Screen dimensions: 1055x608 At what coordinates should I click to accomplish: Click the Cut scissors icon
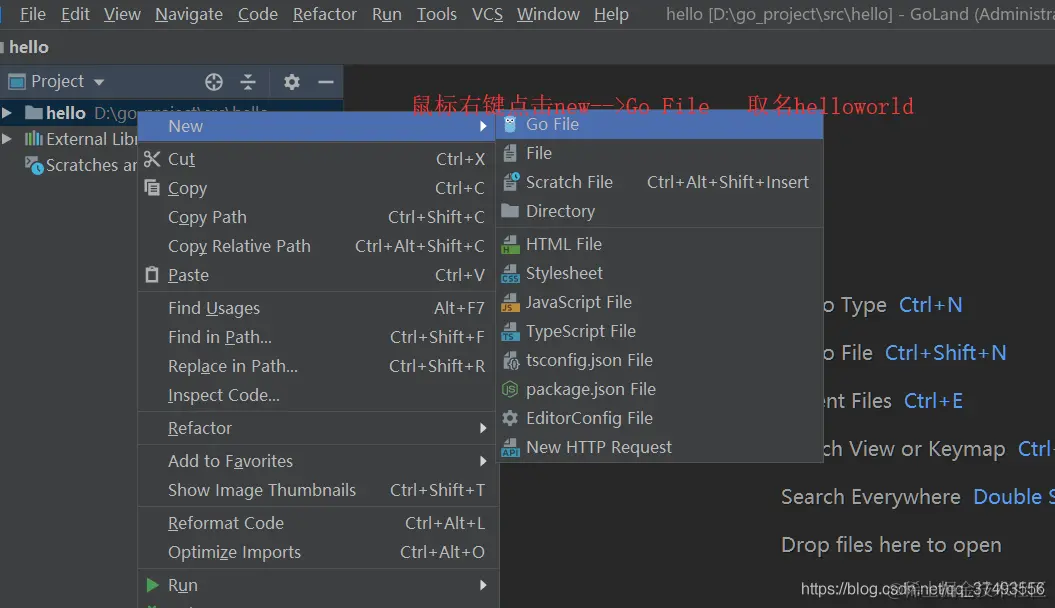tap(152, 159)
